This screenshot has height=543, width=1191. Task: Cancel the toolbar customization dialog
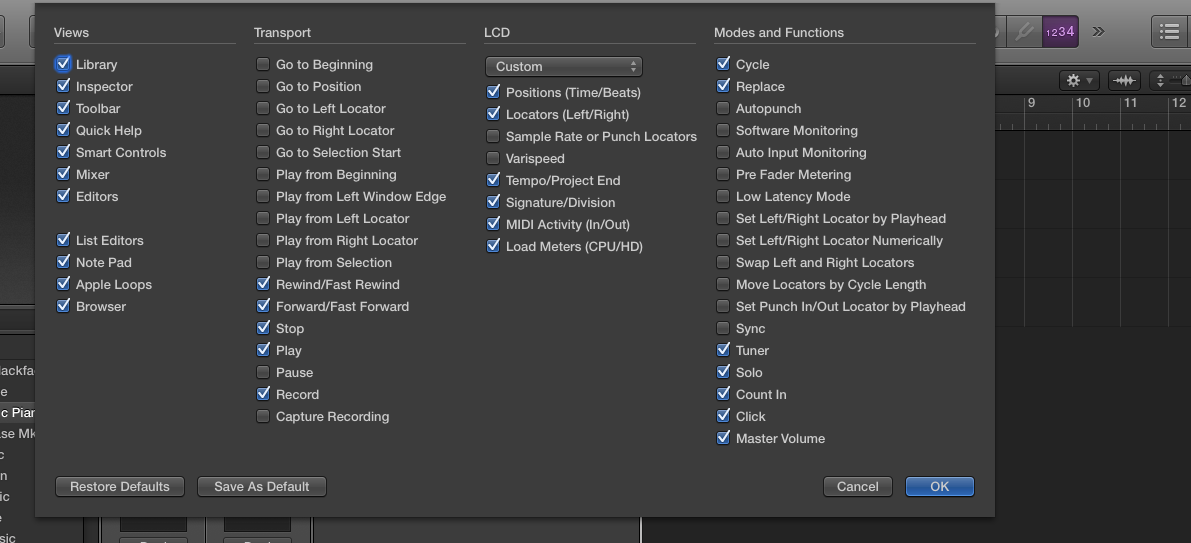pos(857,486)
